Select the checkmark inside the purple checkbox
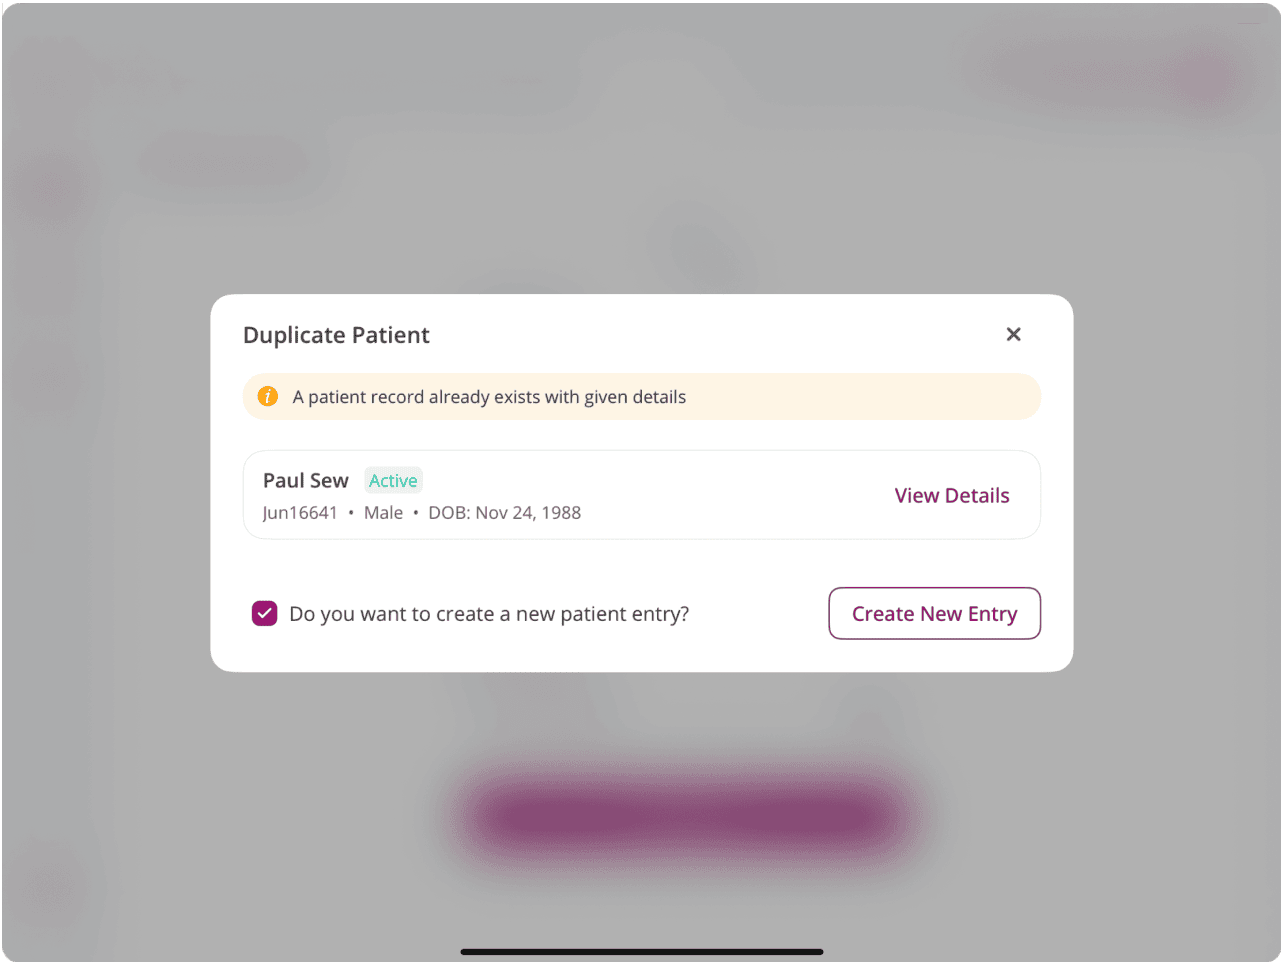This screenshot has height=962, width=1281. coord(264,613)
